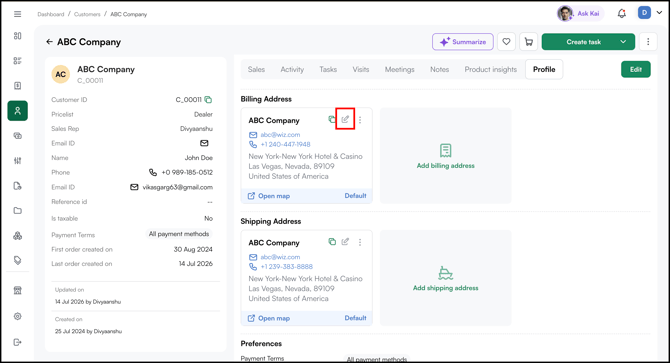This screenshot has height=363, width=670.
Task: Copy the Customer ID C_00011
Action: pyautogui.click(x=208, y=100)
